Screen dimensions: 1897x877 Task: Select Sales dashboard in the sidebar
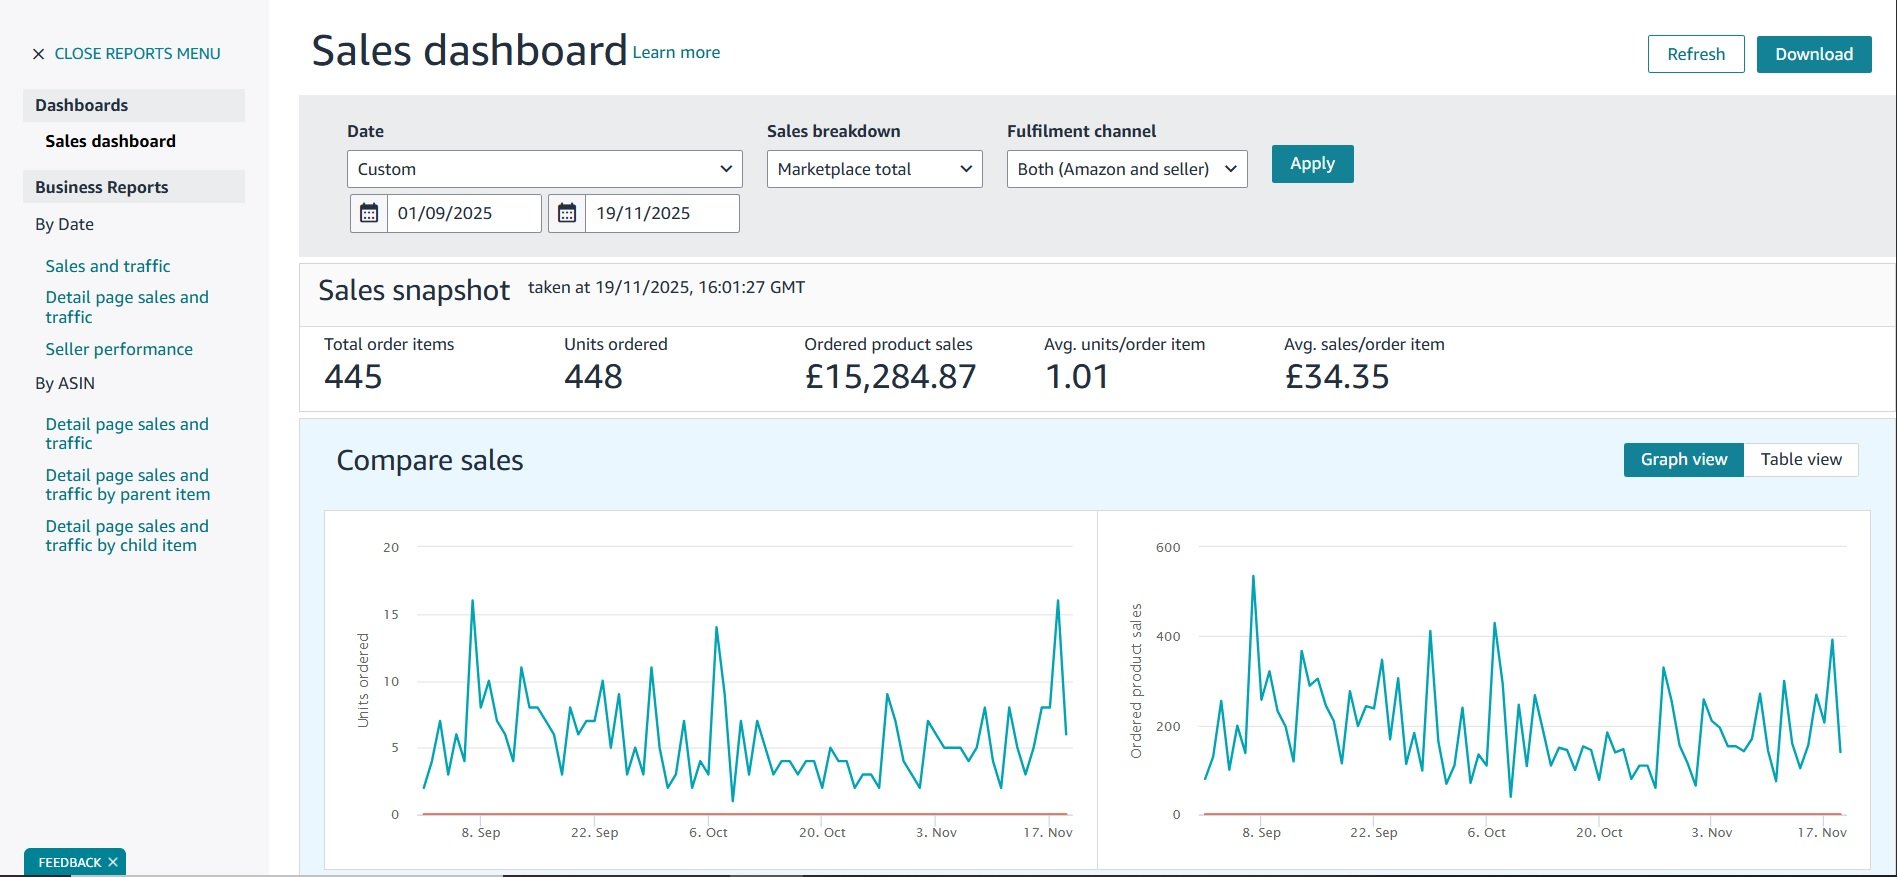point(110,141)
